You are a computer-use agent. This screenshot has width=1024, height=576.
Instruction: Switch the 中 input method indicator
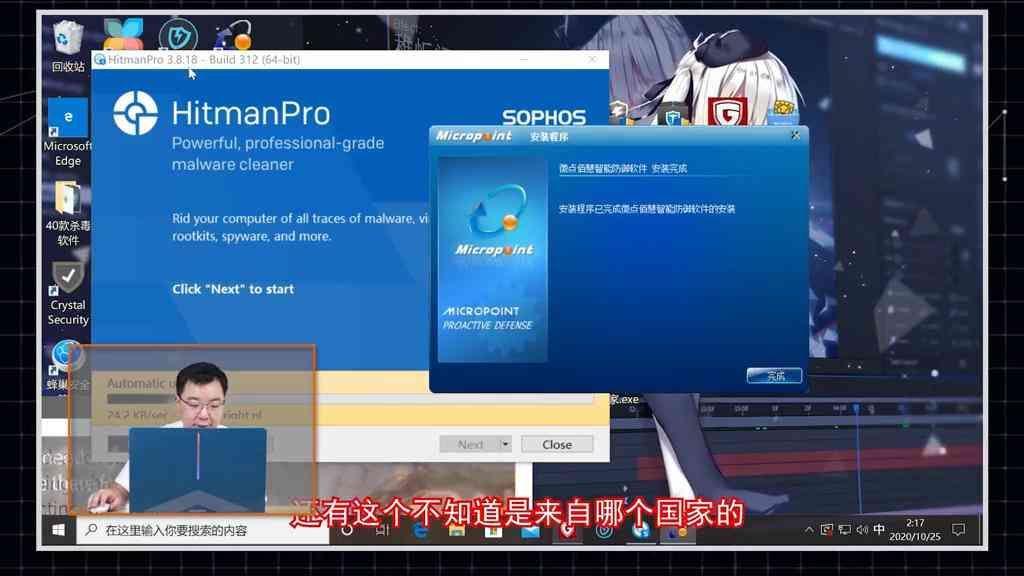(x=879, y=530)
